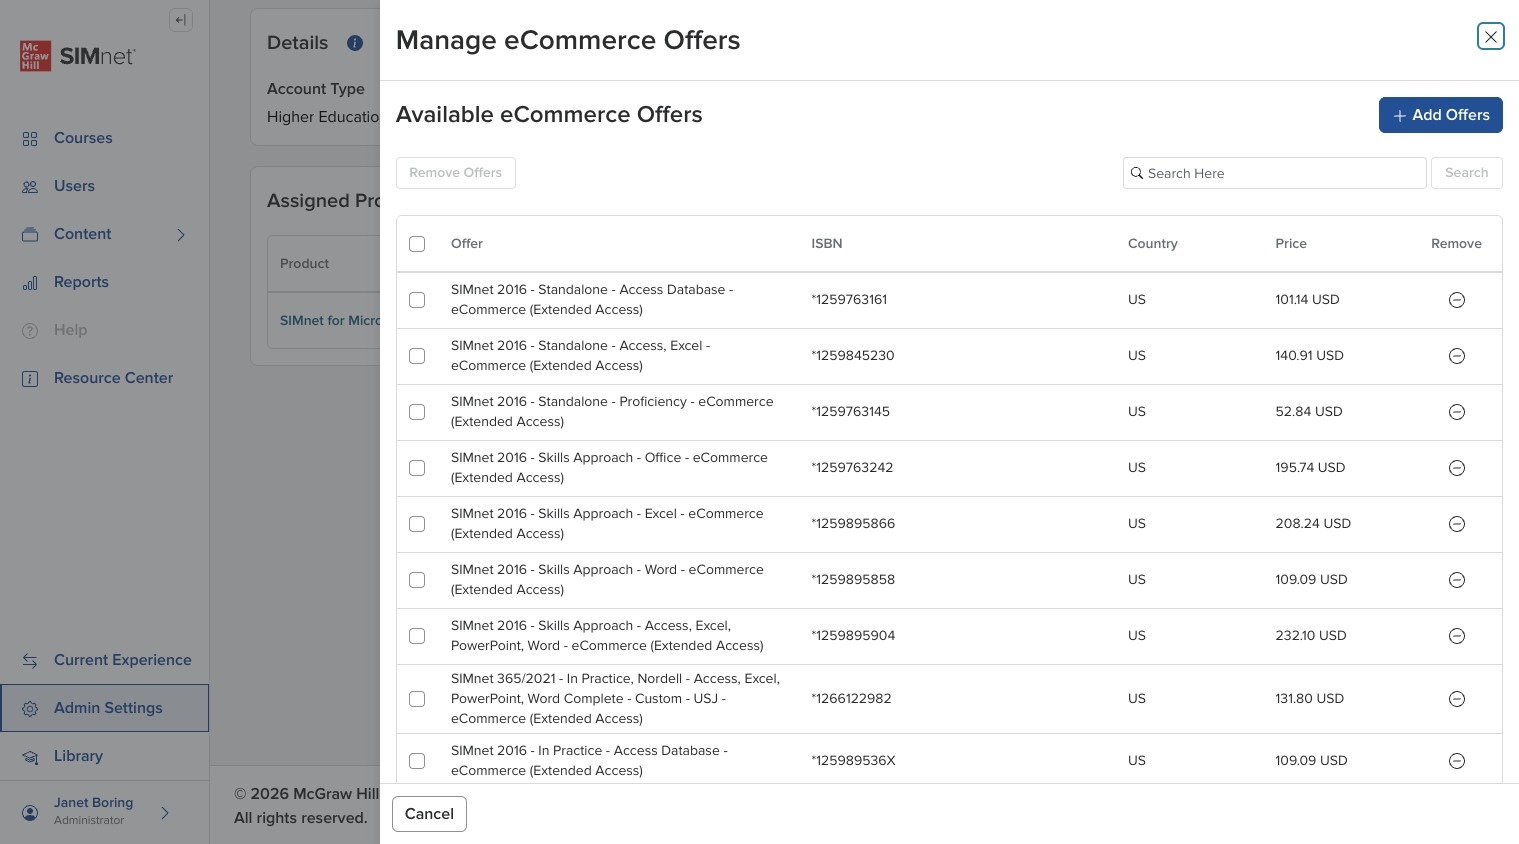Select checkbox for Skills Approach Excel offer

click(x=417, y=524)
